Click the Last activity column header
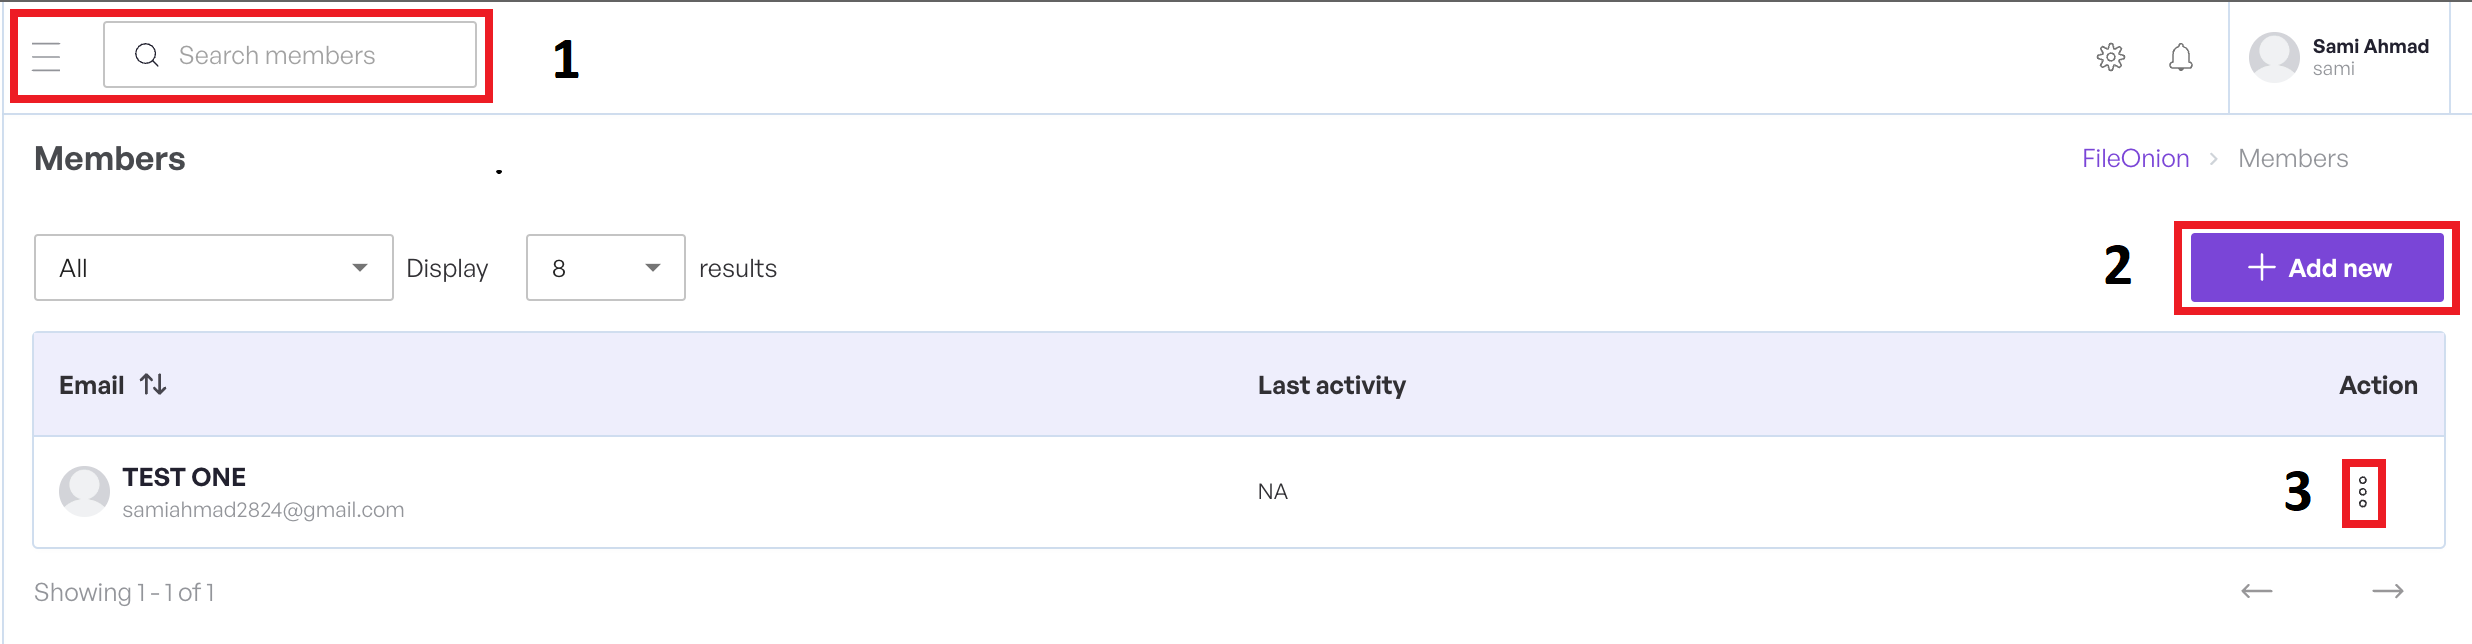The width and height of the screenshot is (2472, 644). [1331, 385]
